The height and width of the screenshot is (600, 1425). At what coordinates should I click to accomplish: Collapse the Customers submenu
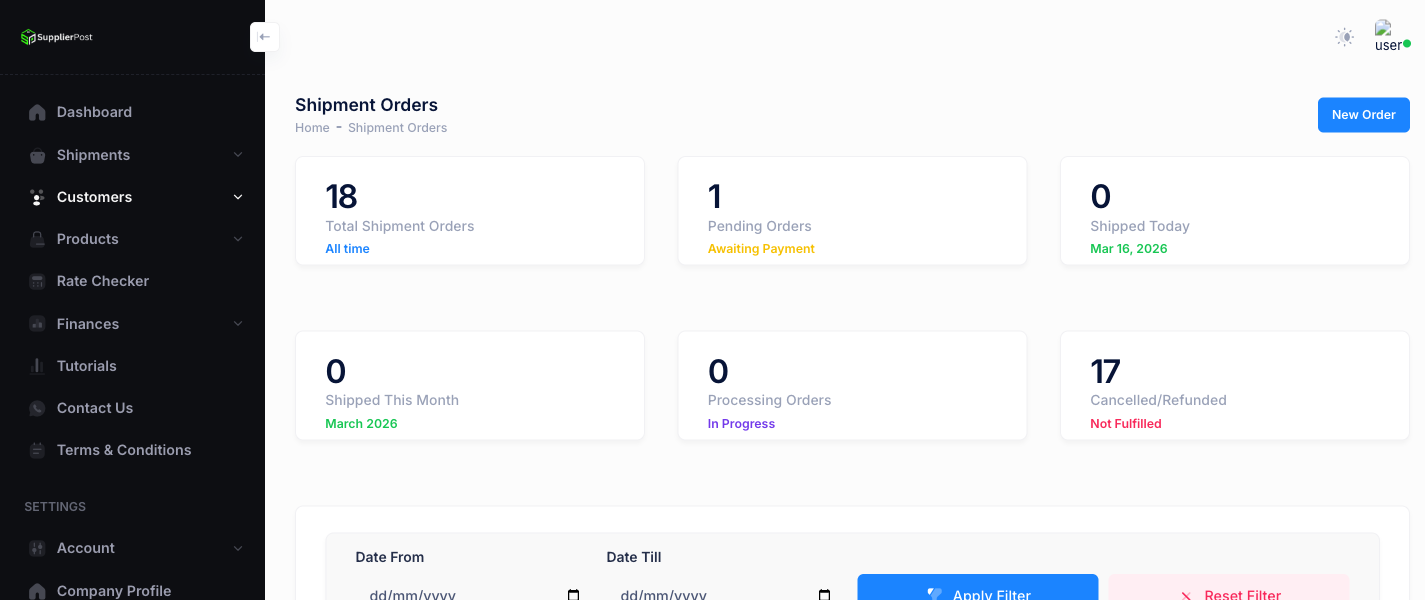238,197
